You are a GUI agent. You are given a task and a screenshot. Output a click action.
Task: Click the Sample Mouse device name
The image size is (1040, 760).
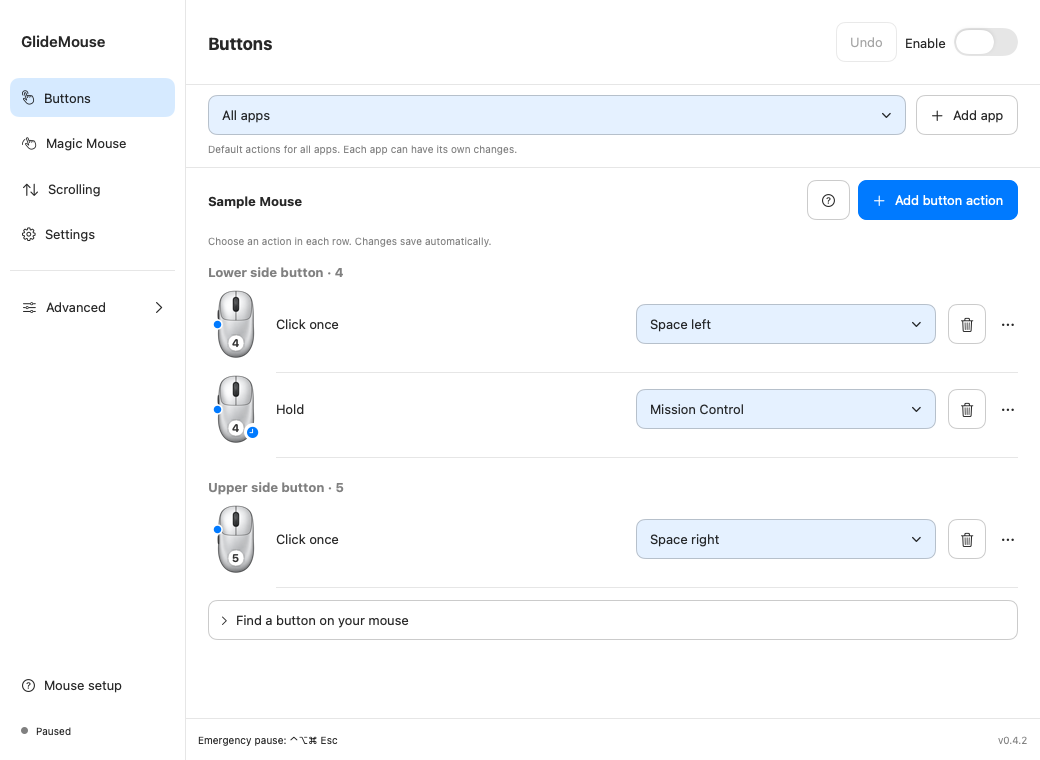pos(255,202)
